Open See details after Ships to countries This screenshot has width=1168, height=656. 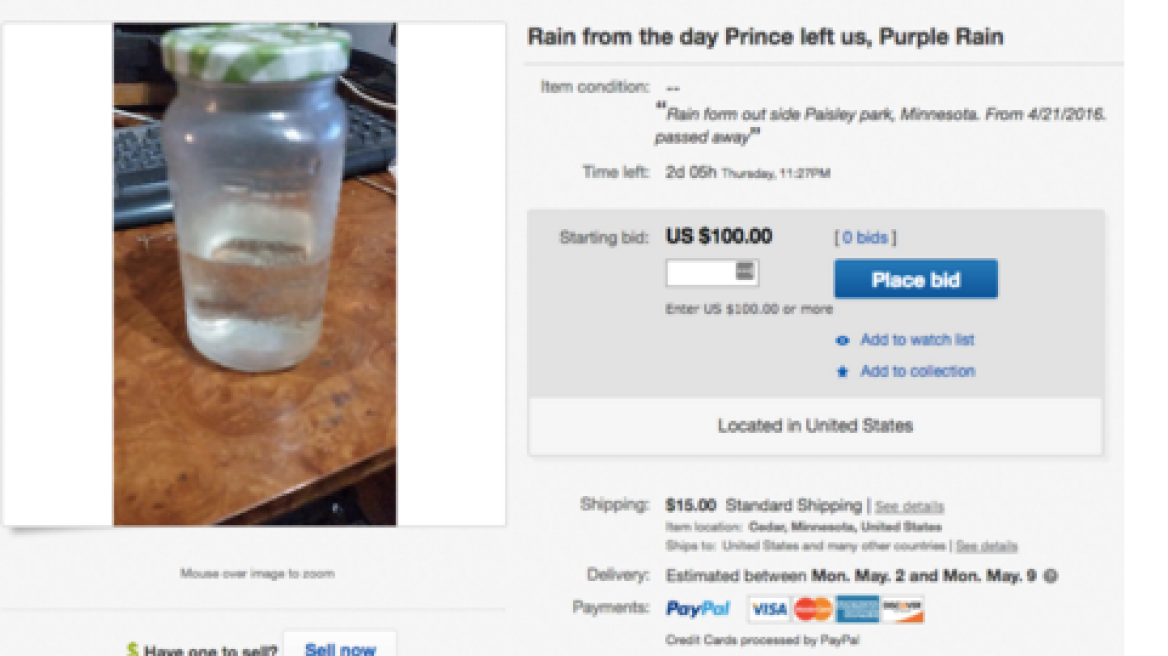tap(986, 546)
